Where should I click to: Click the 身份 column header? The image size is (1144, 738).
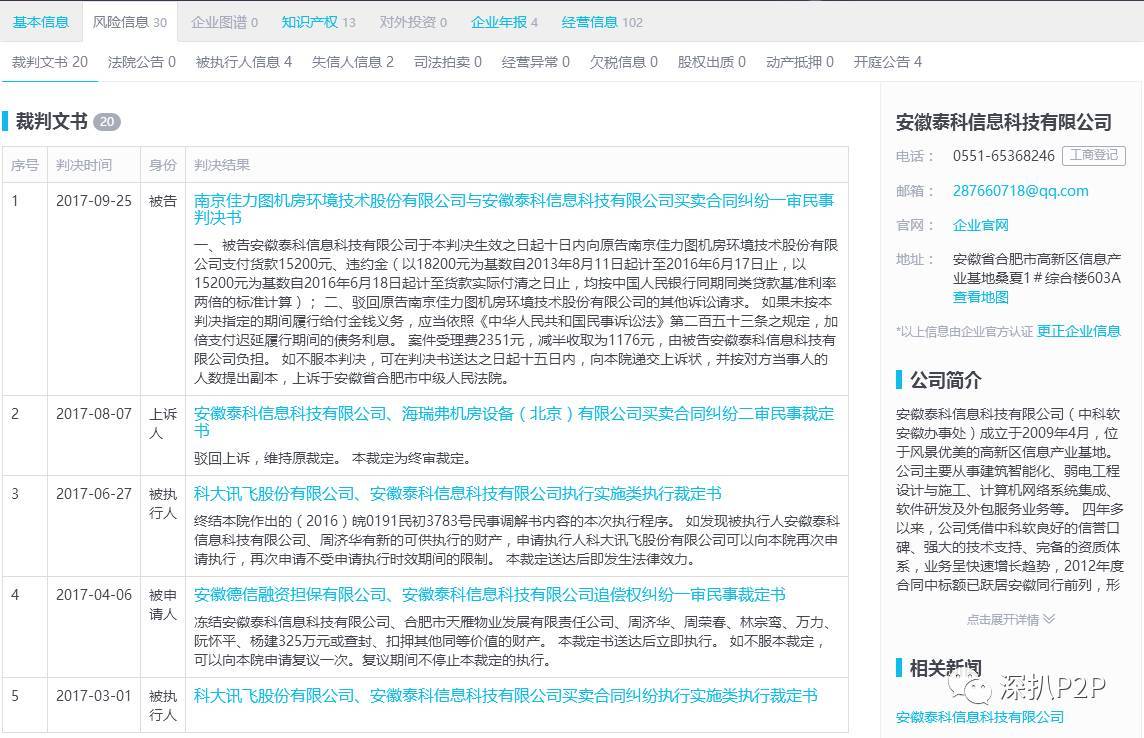point(163,165)
